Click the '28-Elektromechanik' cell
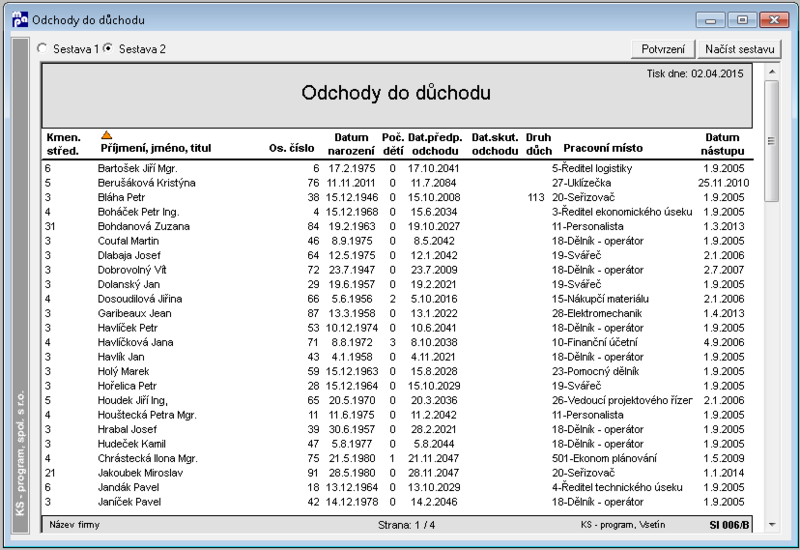Screen dimensions: 800x550 [x=596, y=313]
